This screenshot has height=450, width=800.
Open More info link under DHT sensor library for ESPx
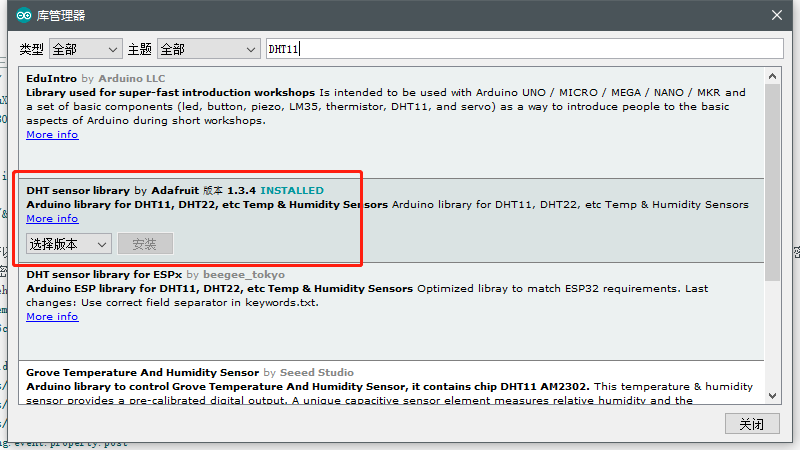52,316
